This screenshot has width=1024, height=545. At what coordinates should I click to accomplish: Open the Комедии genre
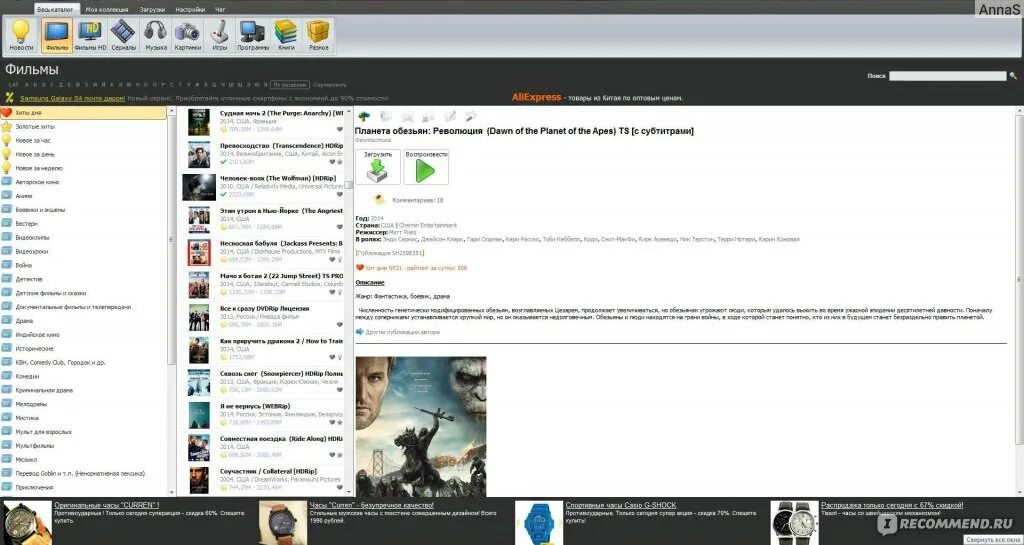pyautogui.click(x=84, y=376)
